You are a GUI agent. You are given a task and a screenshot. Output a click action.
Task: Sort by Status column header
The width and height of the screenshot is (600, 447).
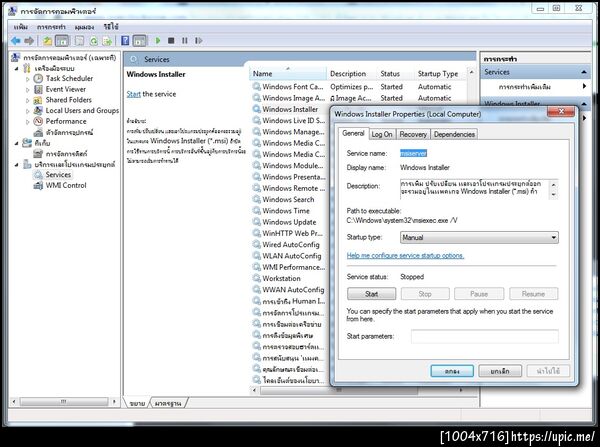point(395,73)
